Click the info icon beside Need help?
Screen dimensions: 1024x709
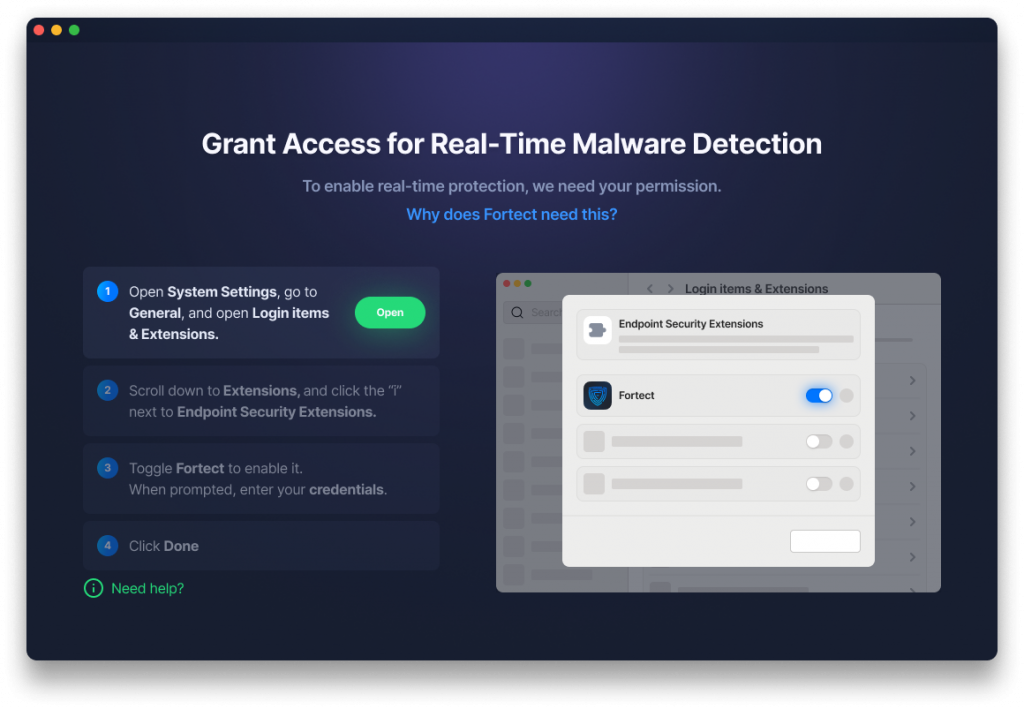(93, 588)
